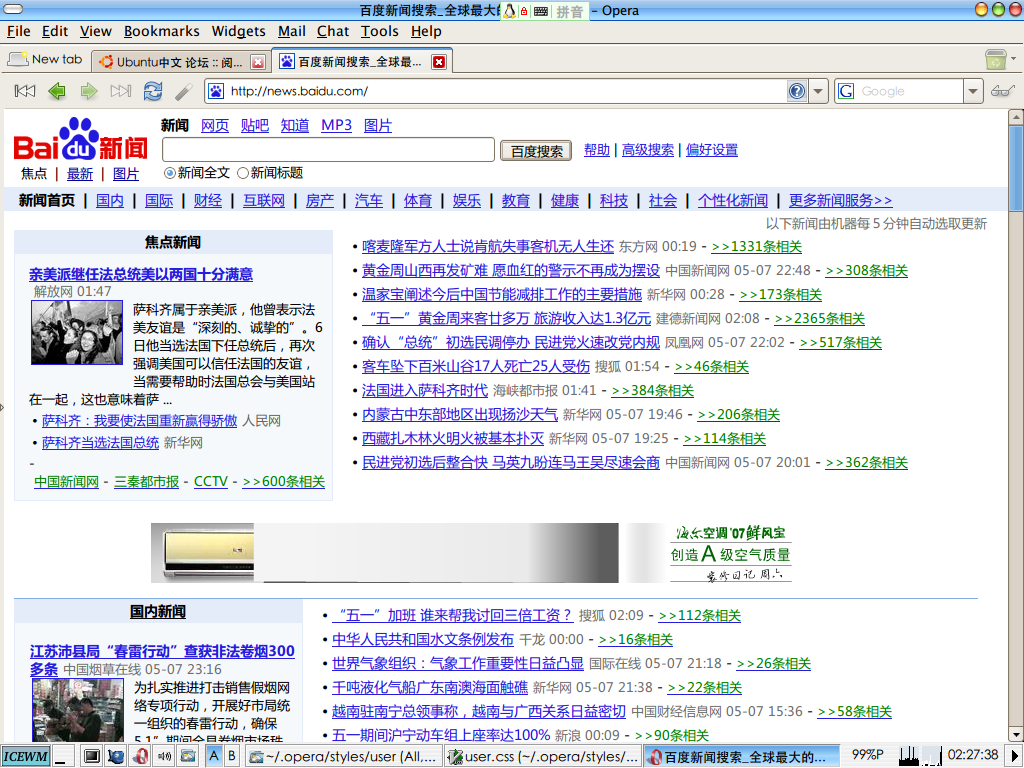
Task: Open the 体育 news category link
Action: (x=418, y=200)
